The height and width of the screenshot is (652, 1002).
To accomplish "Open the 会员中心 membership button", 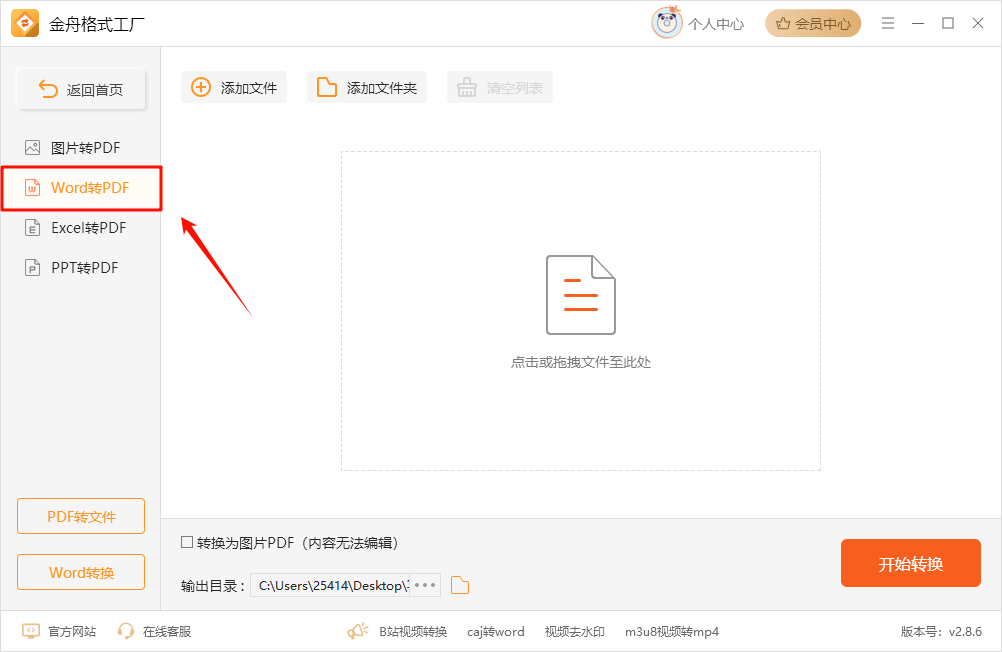I will pyautogui.click(x=813, y=24).
